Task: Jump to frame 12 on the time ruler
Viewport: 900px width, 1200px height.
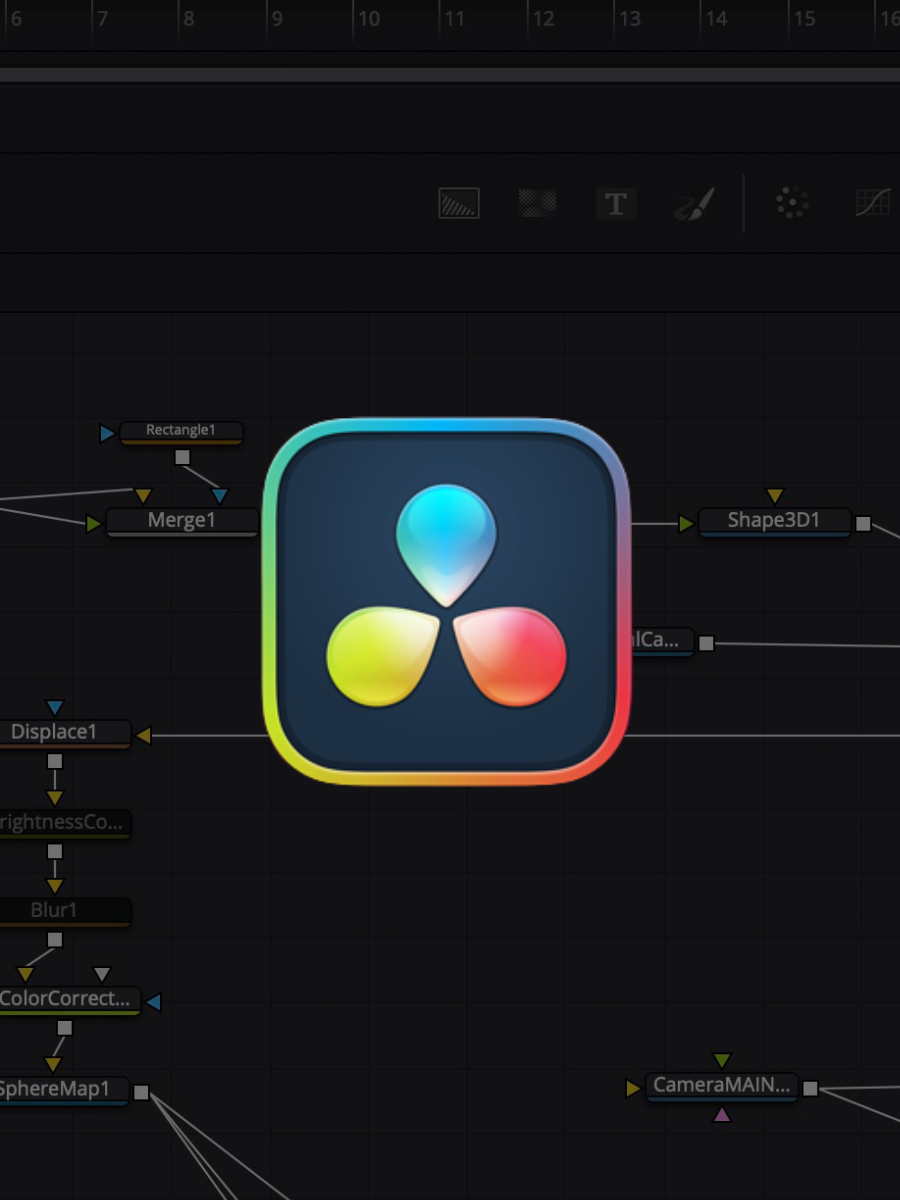Action: (x=543, y=18)
